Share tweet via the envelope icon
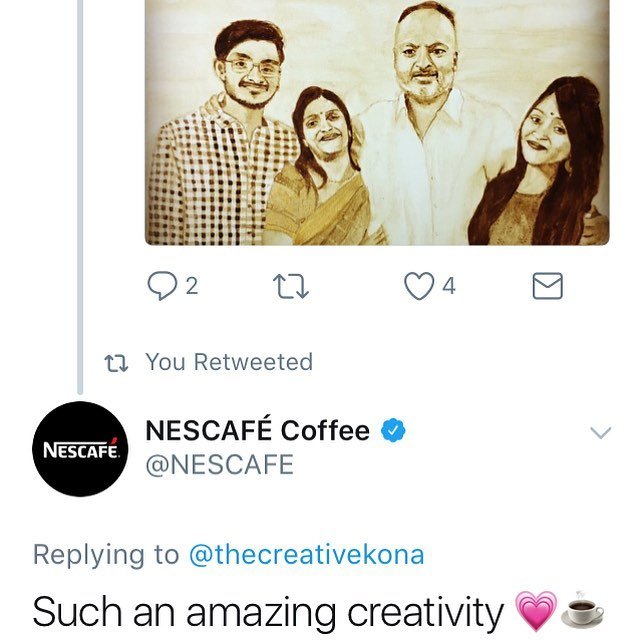The image size is (642, 644). pos(546,287)
